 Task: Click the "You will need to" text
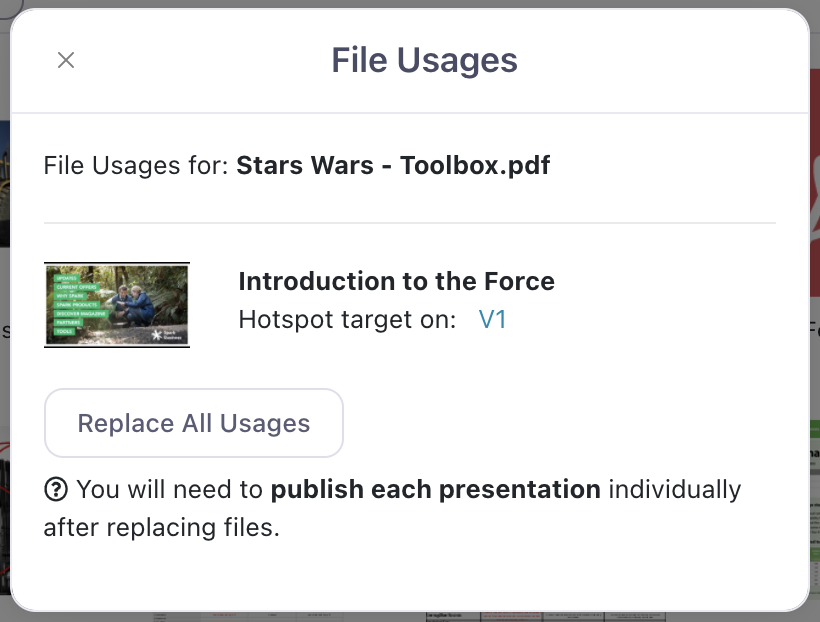171,490
